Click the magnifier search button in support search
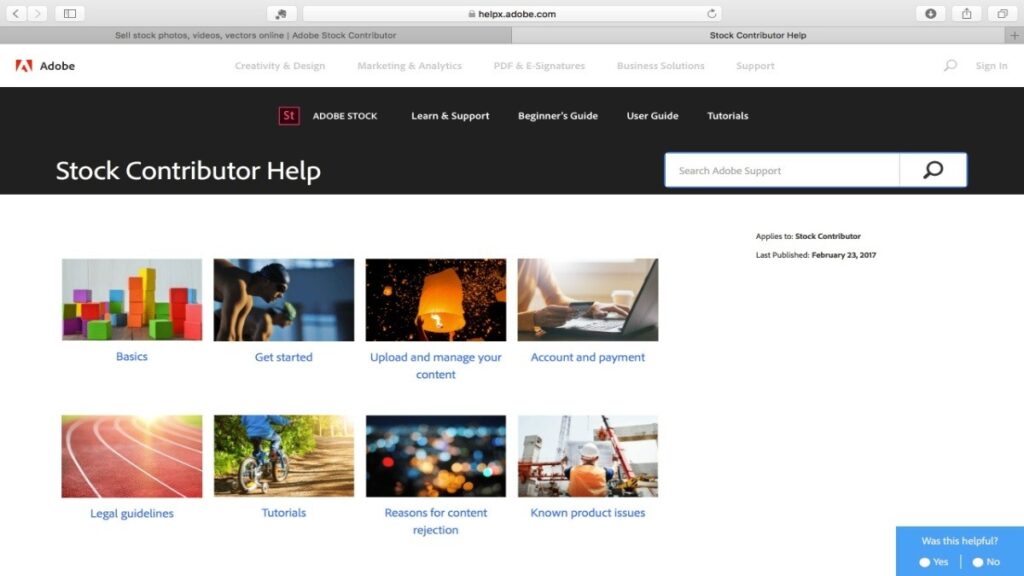The image size is (1024, 576). point(933,170)
